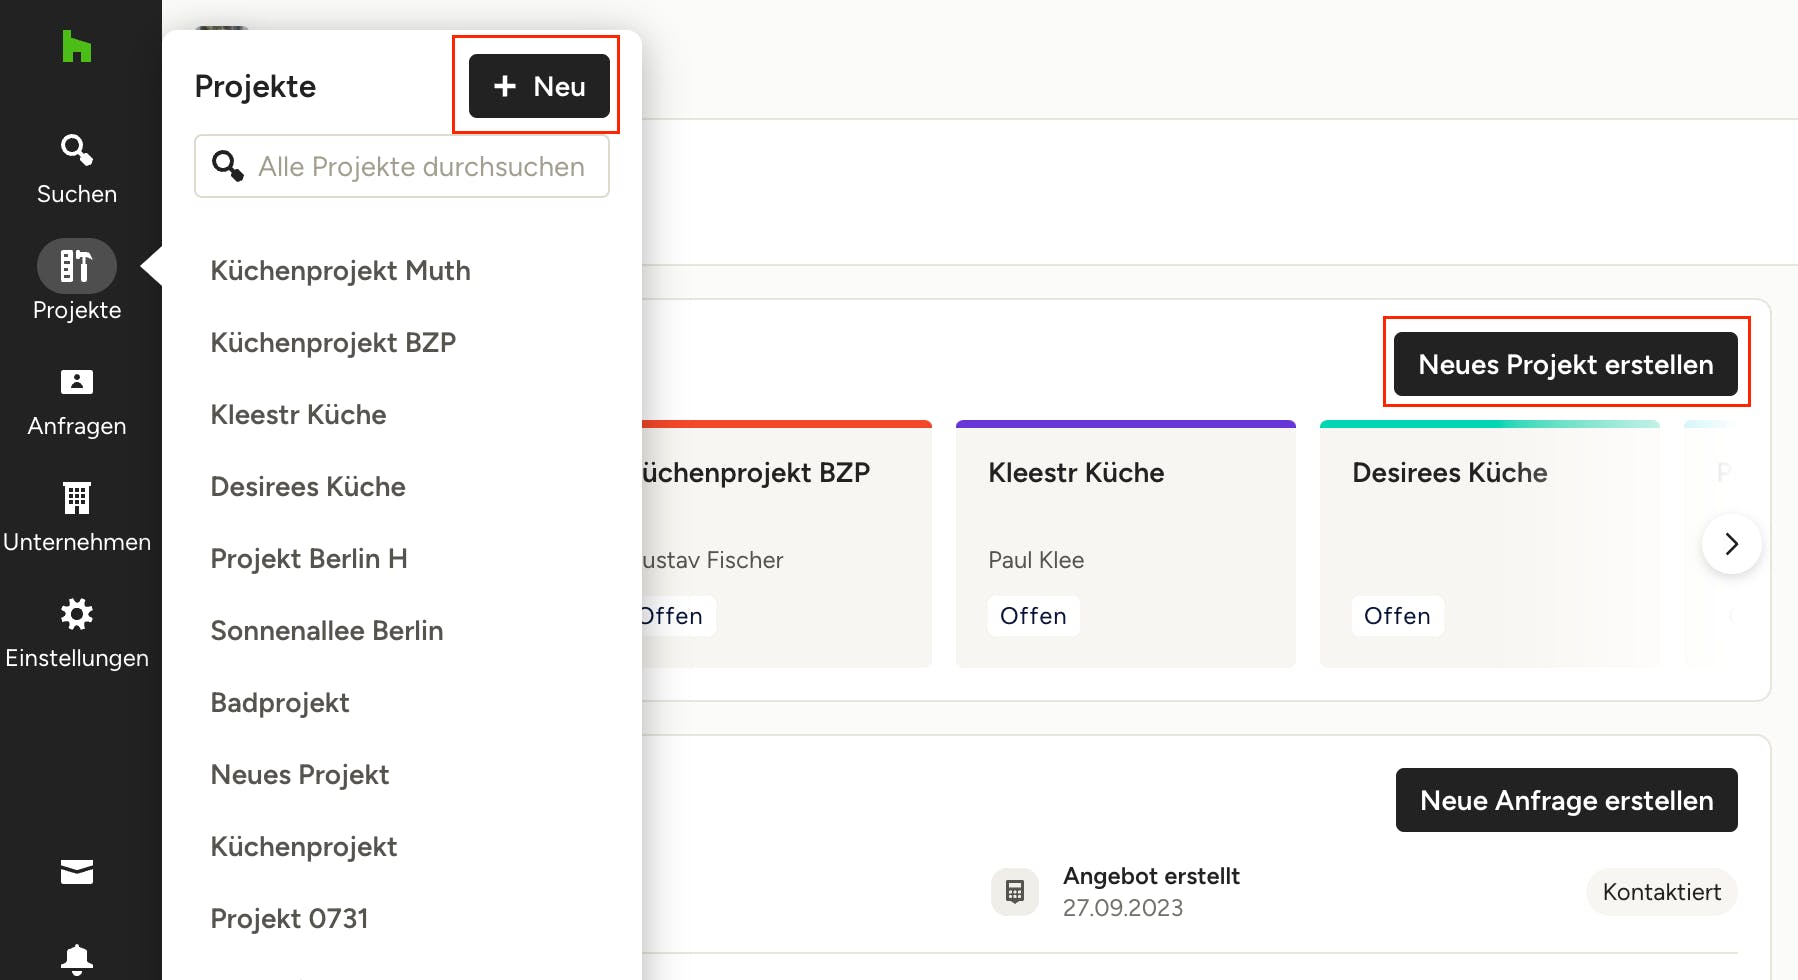1798x980 pixels.
Task: Click Neue Anfrage erstellen button
Action: point(1567,800)
